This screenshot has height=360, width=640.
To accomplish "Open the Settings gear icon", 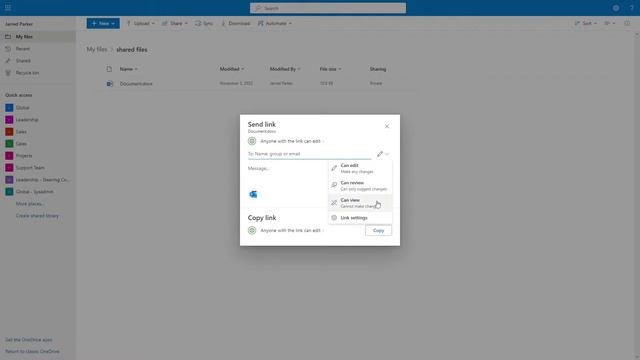I will point(616,8).
